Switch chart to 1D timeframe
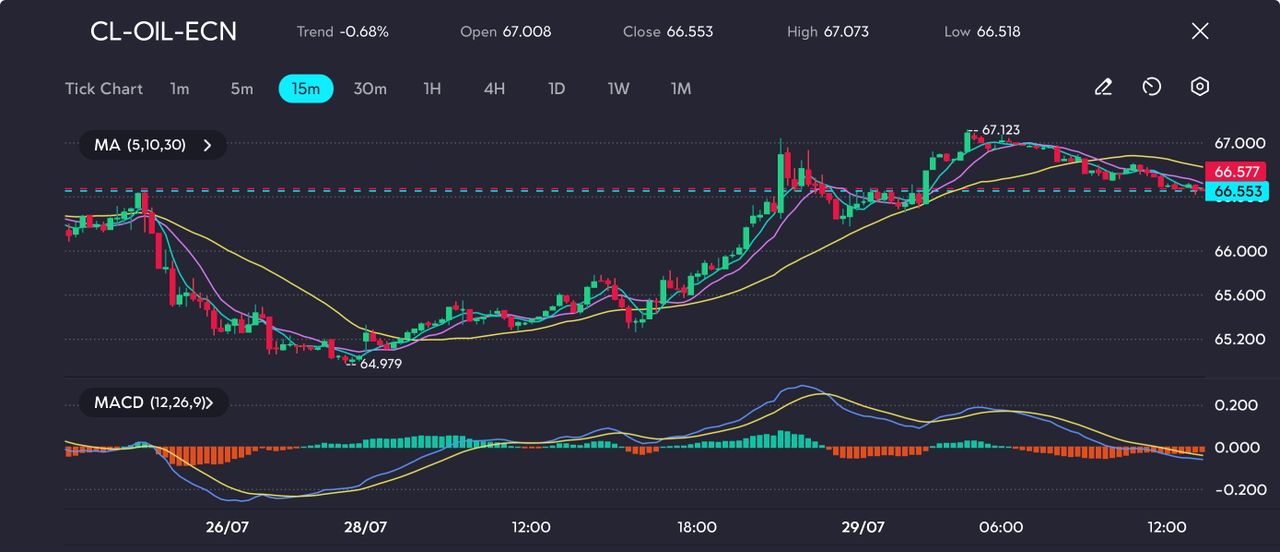1280x552 pixels. point(557,89)
